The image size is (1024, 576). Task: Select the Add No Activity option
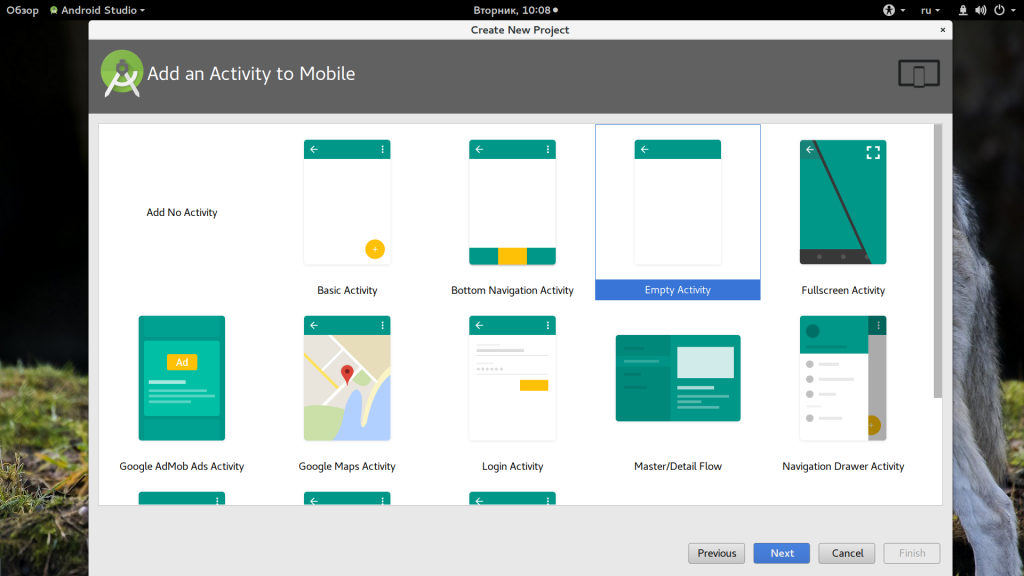182,212
